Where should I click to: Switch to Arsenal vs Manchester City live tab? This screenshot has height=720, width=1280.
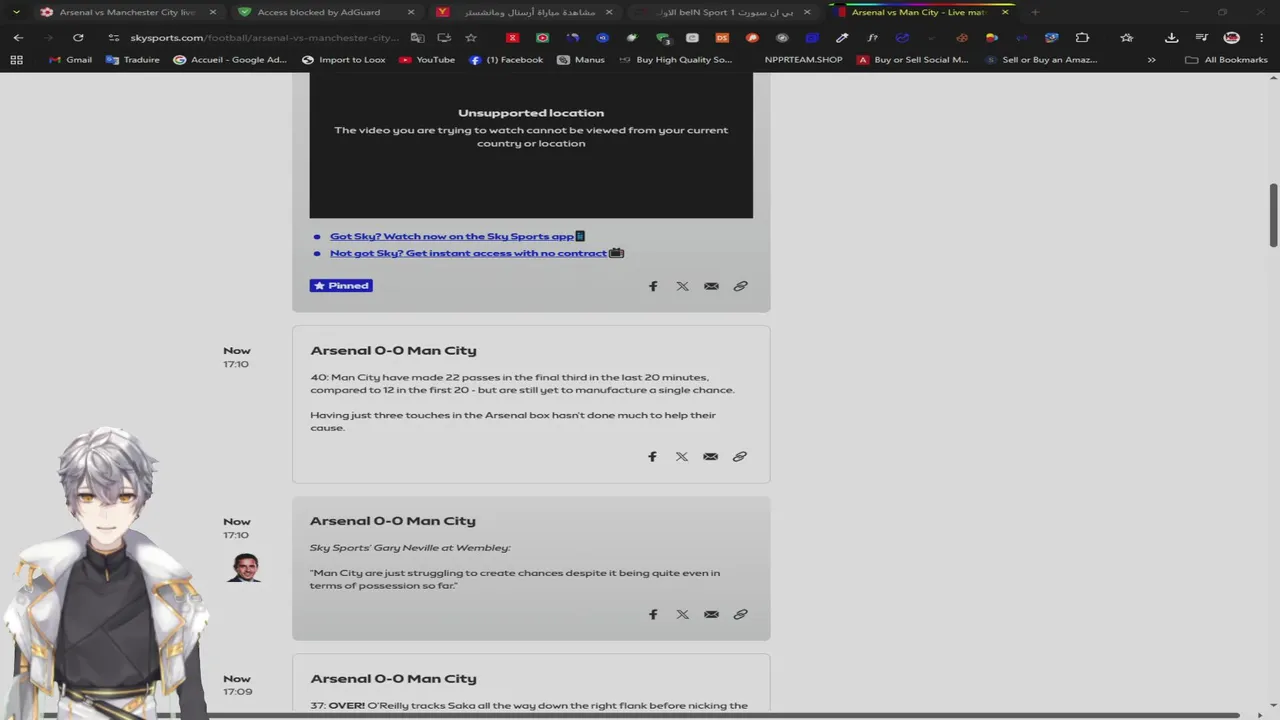click(x=127, y=12)
